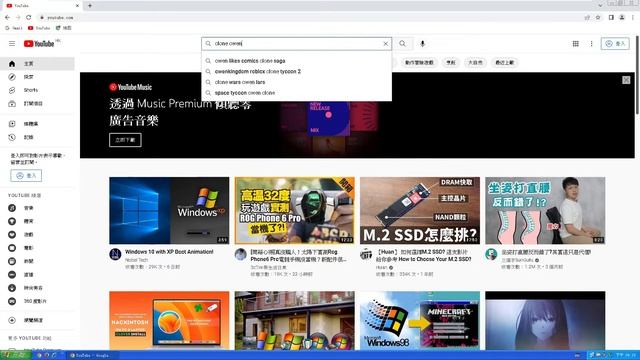The image size is (640, 360).
Task: Open the M.2 SSD怎麼挑 video thumbnail
Action: pyautogui.click(x=420, y=211)
